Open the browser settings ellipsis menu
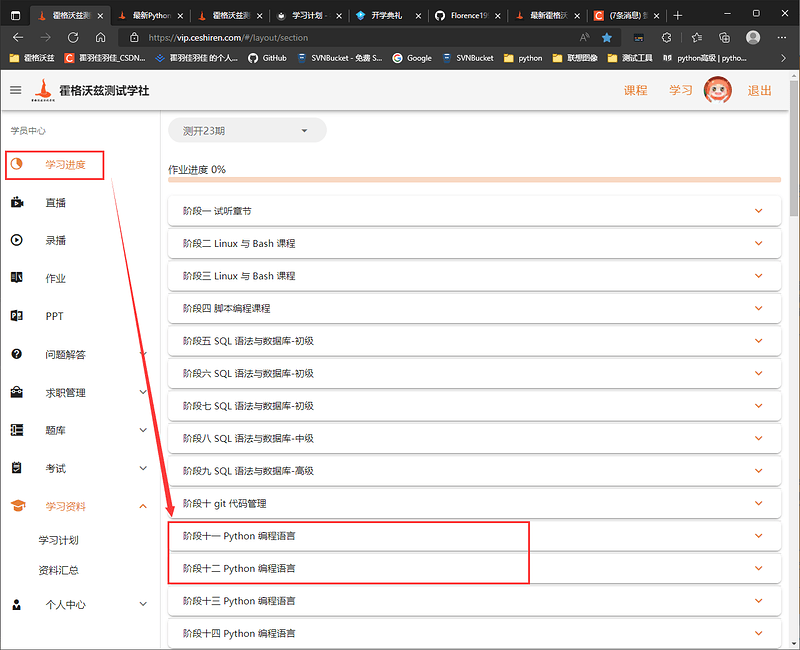The image size is (800, 650). tap(782, 37)
